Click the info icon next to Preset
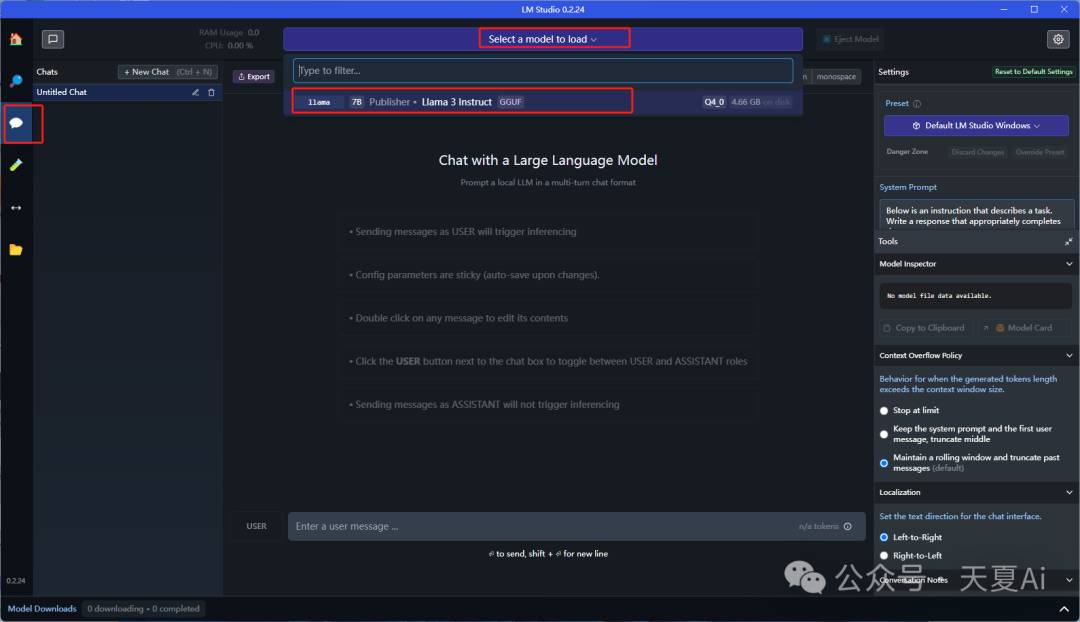 pos(917,104)
